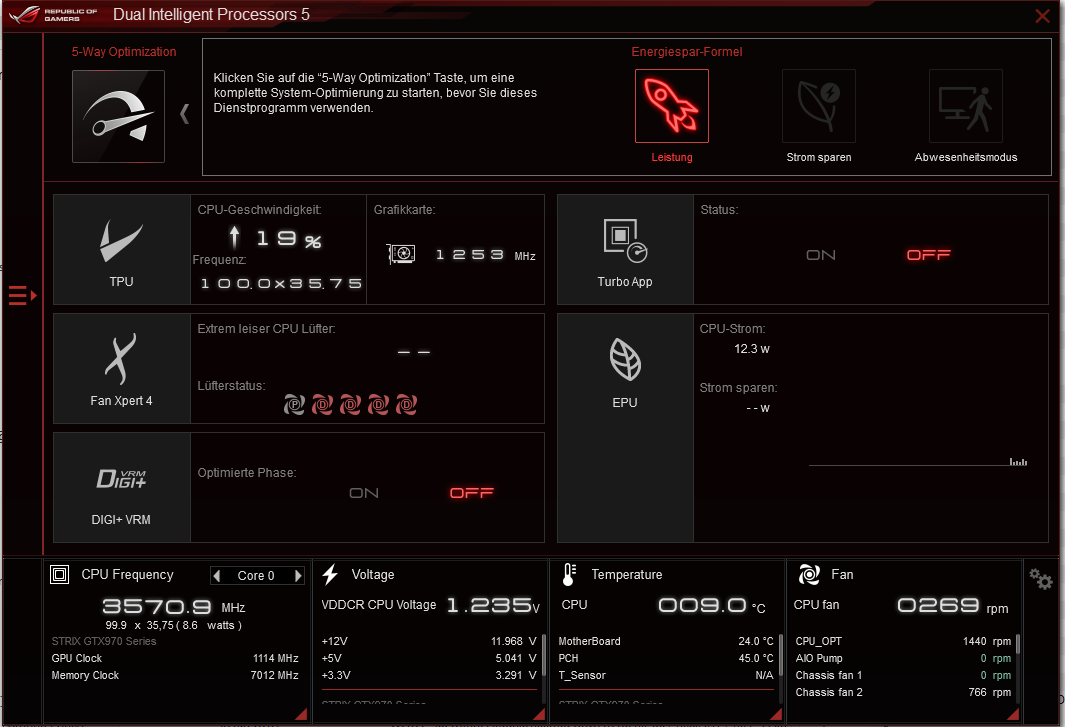Click the Memory Clock 7012 MHz row
This screenshot has height=727, width=1065.
(x=175, y=675)
